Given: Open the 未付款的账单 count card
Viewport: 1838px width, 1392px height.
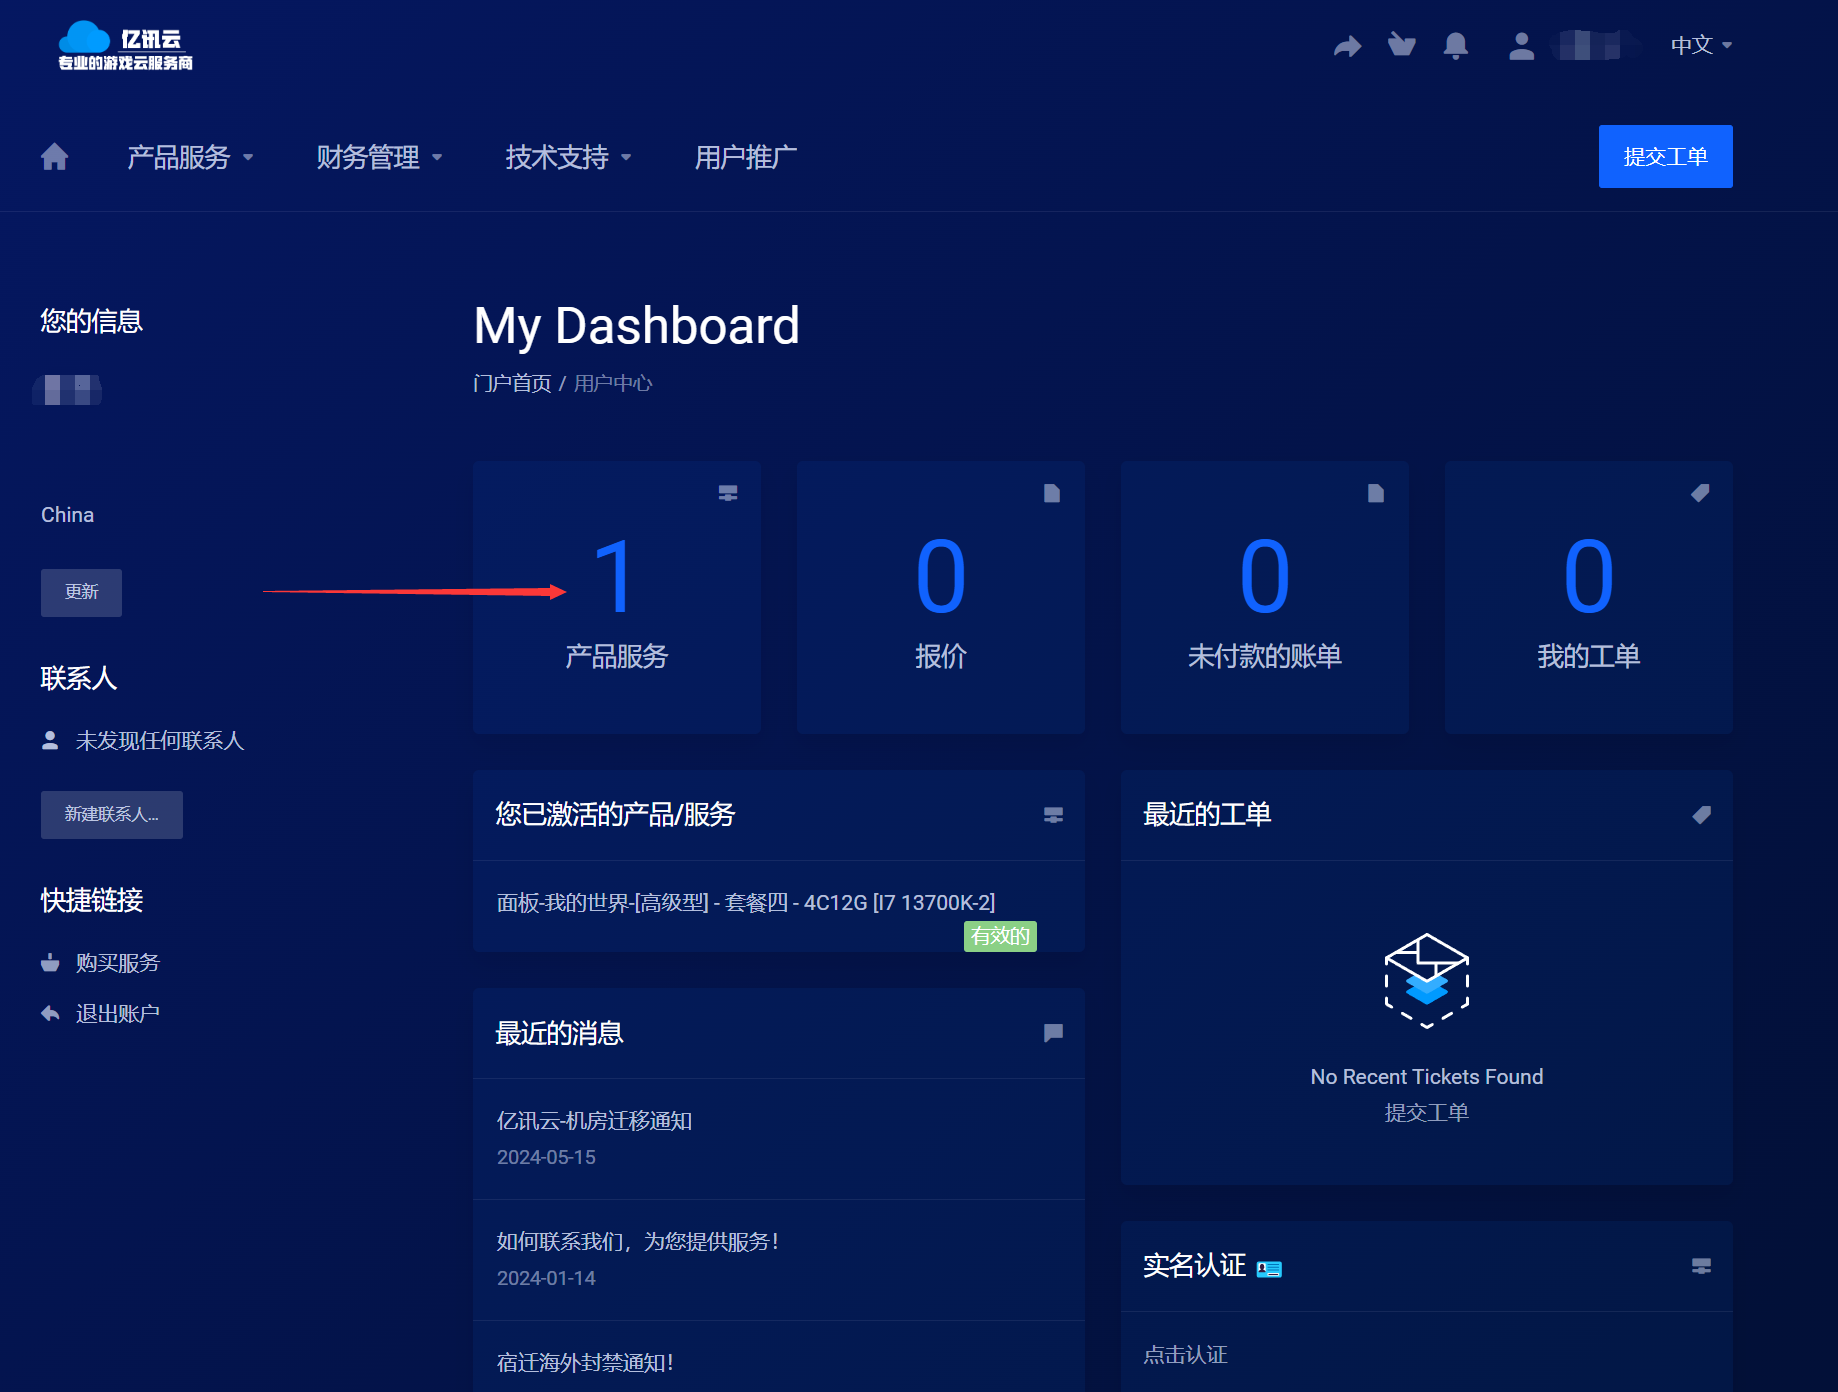Looking at the screenshot, I should (1265, 598).
